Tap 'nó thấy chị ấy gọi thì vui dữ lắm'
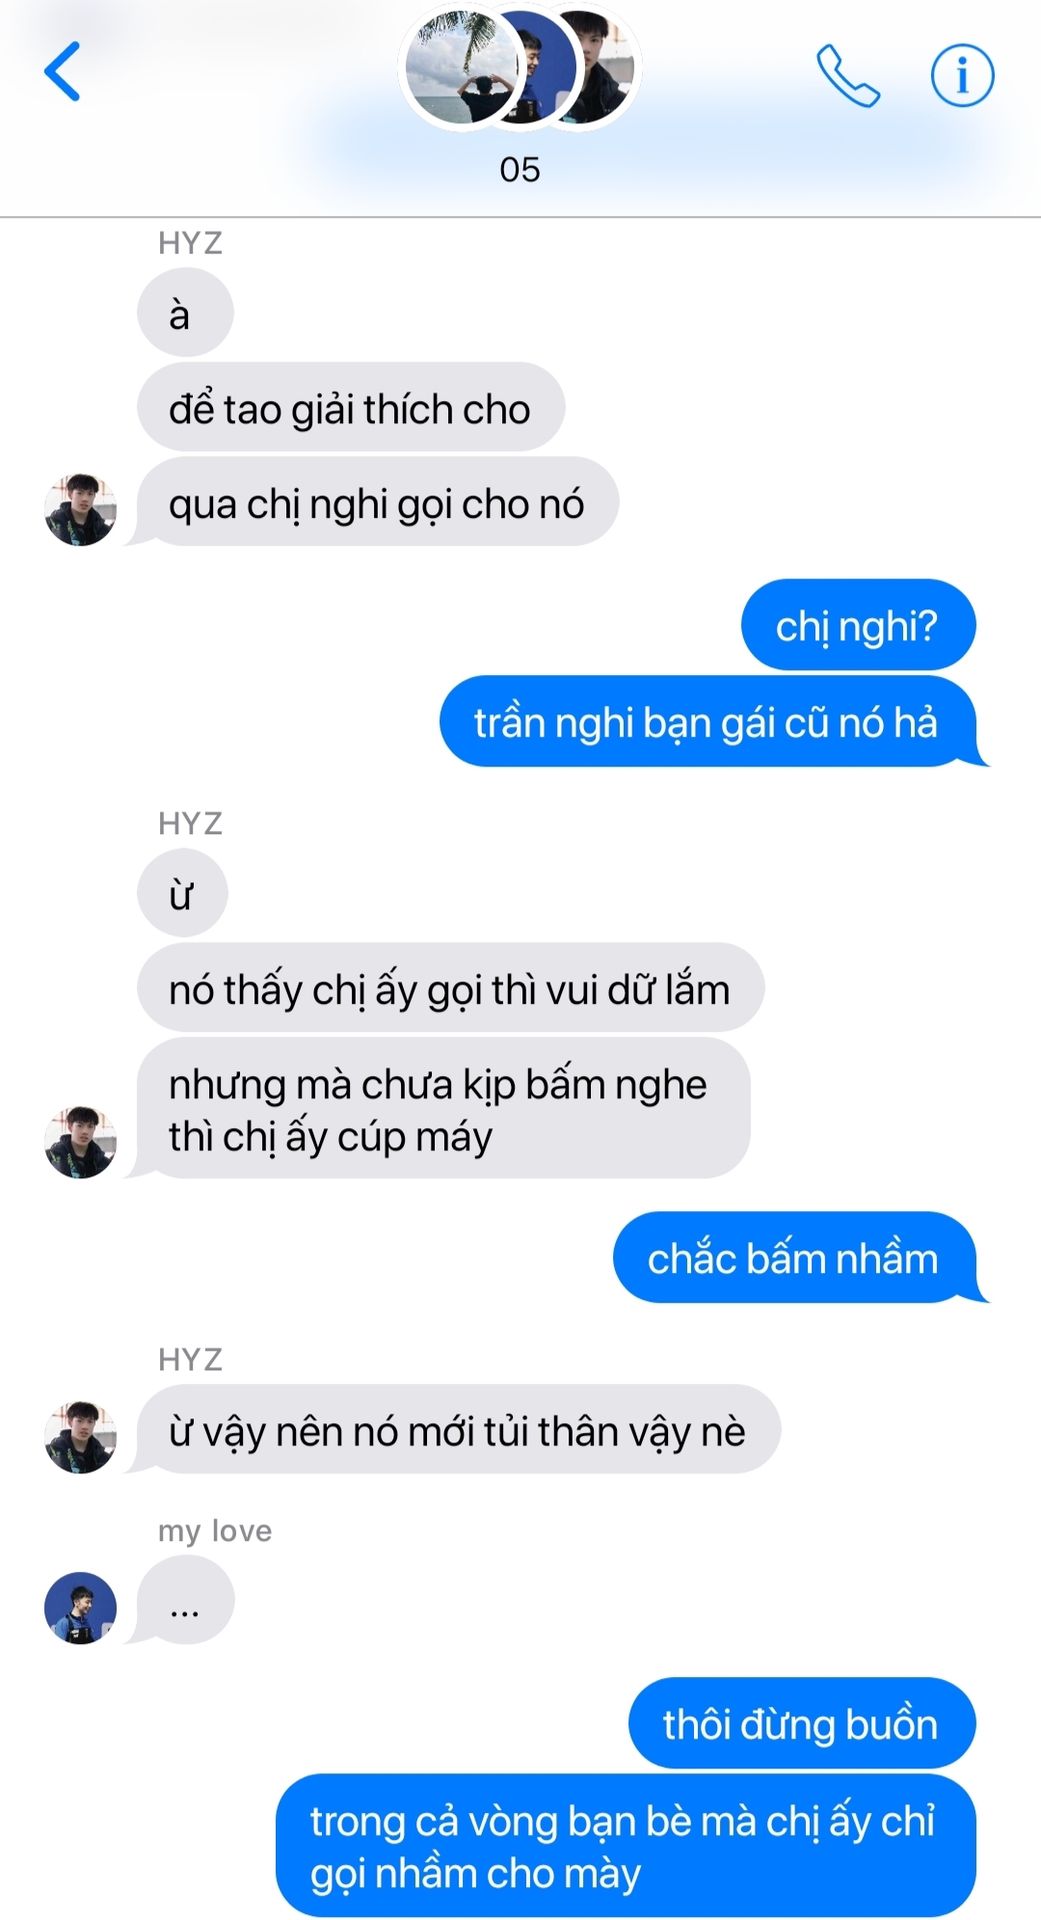Image resolution: width=1041 pixels, height=1920 pixels. pos(451,988)
